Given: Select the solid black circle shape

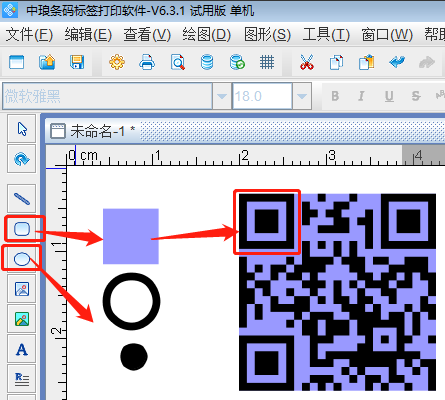Looking at the screenshot, I should click(x=134, y=357).
